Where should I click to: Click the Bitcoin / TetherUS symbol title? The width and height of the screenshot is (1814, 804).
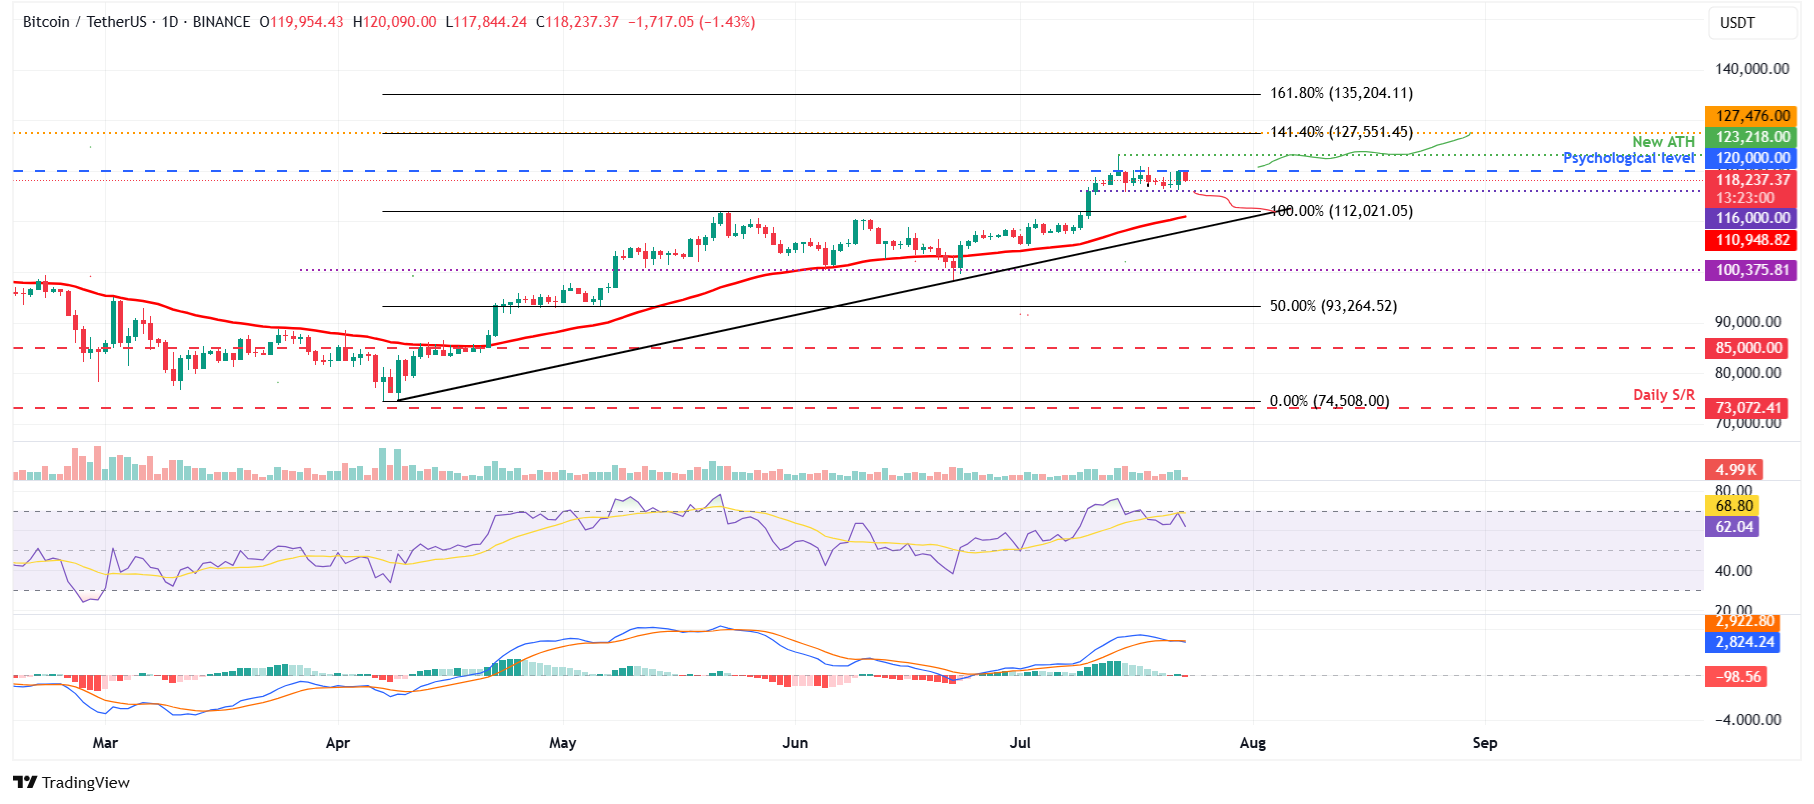pos(84,22)
